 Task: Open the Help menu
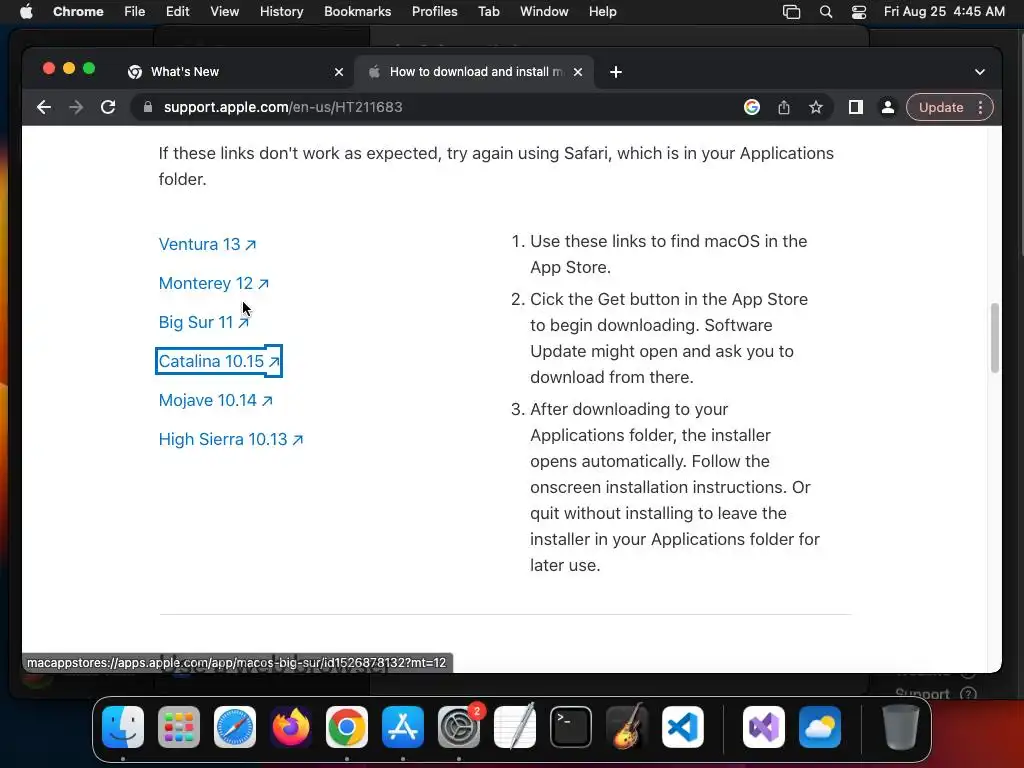point(602,12)
